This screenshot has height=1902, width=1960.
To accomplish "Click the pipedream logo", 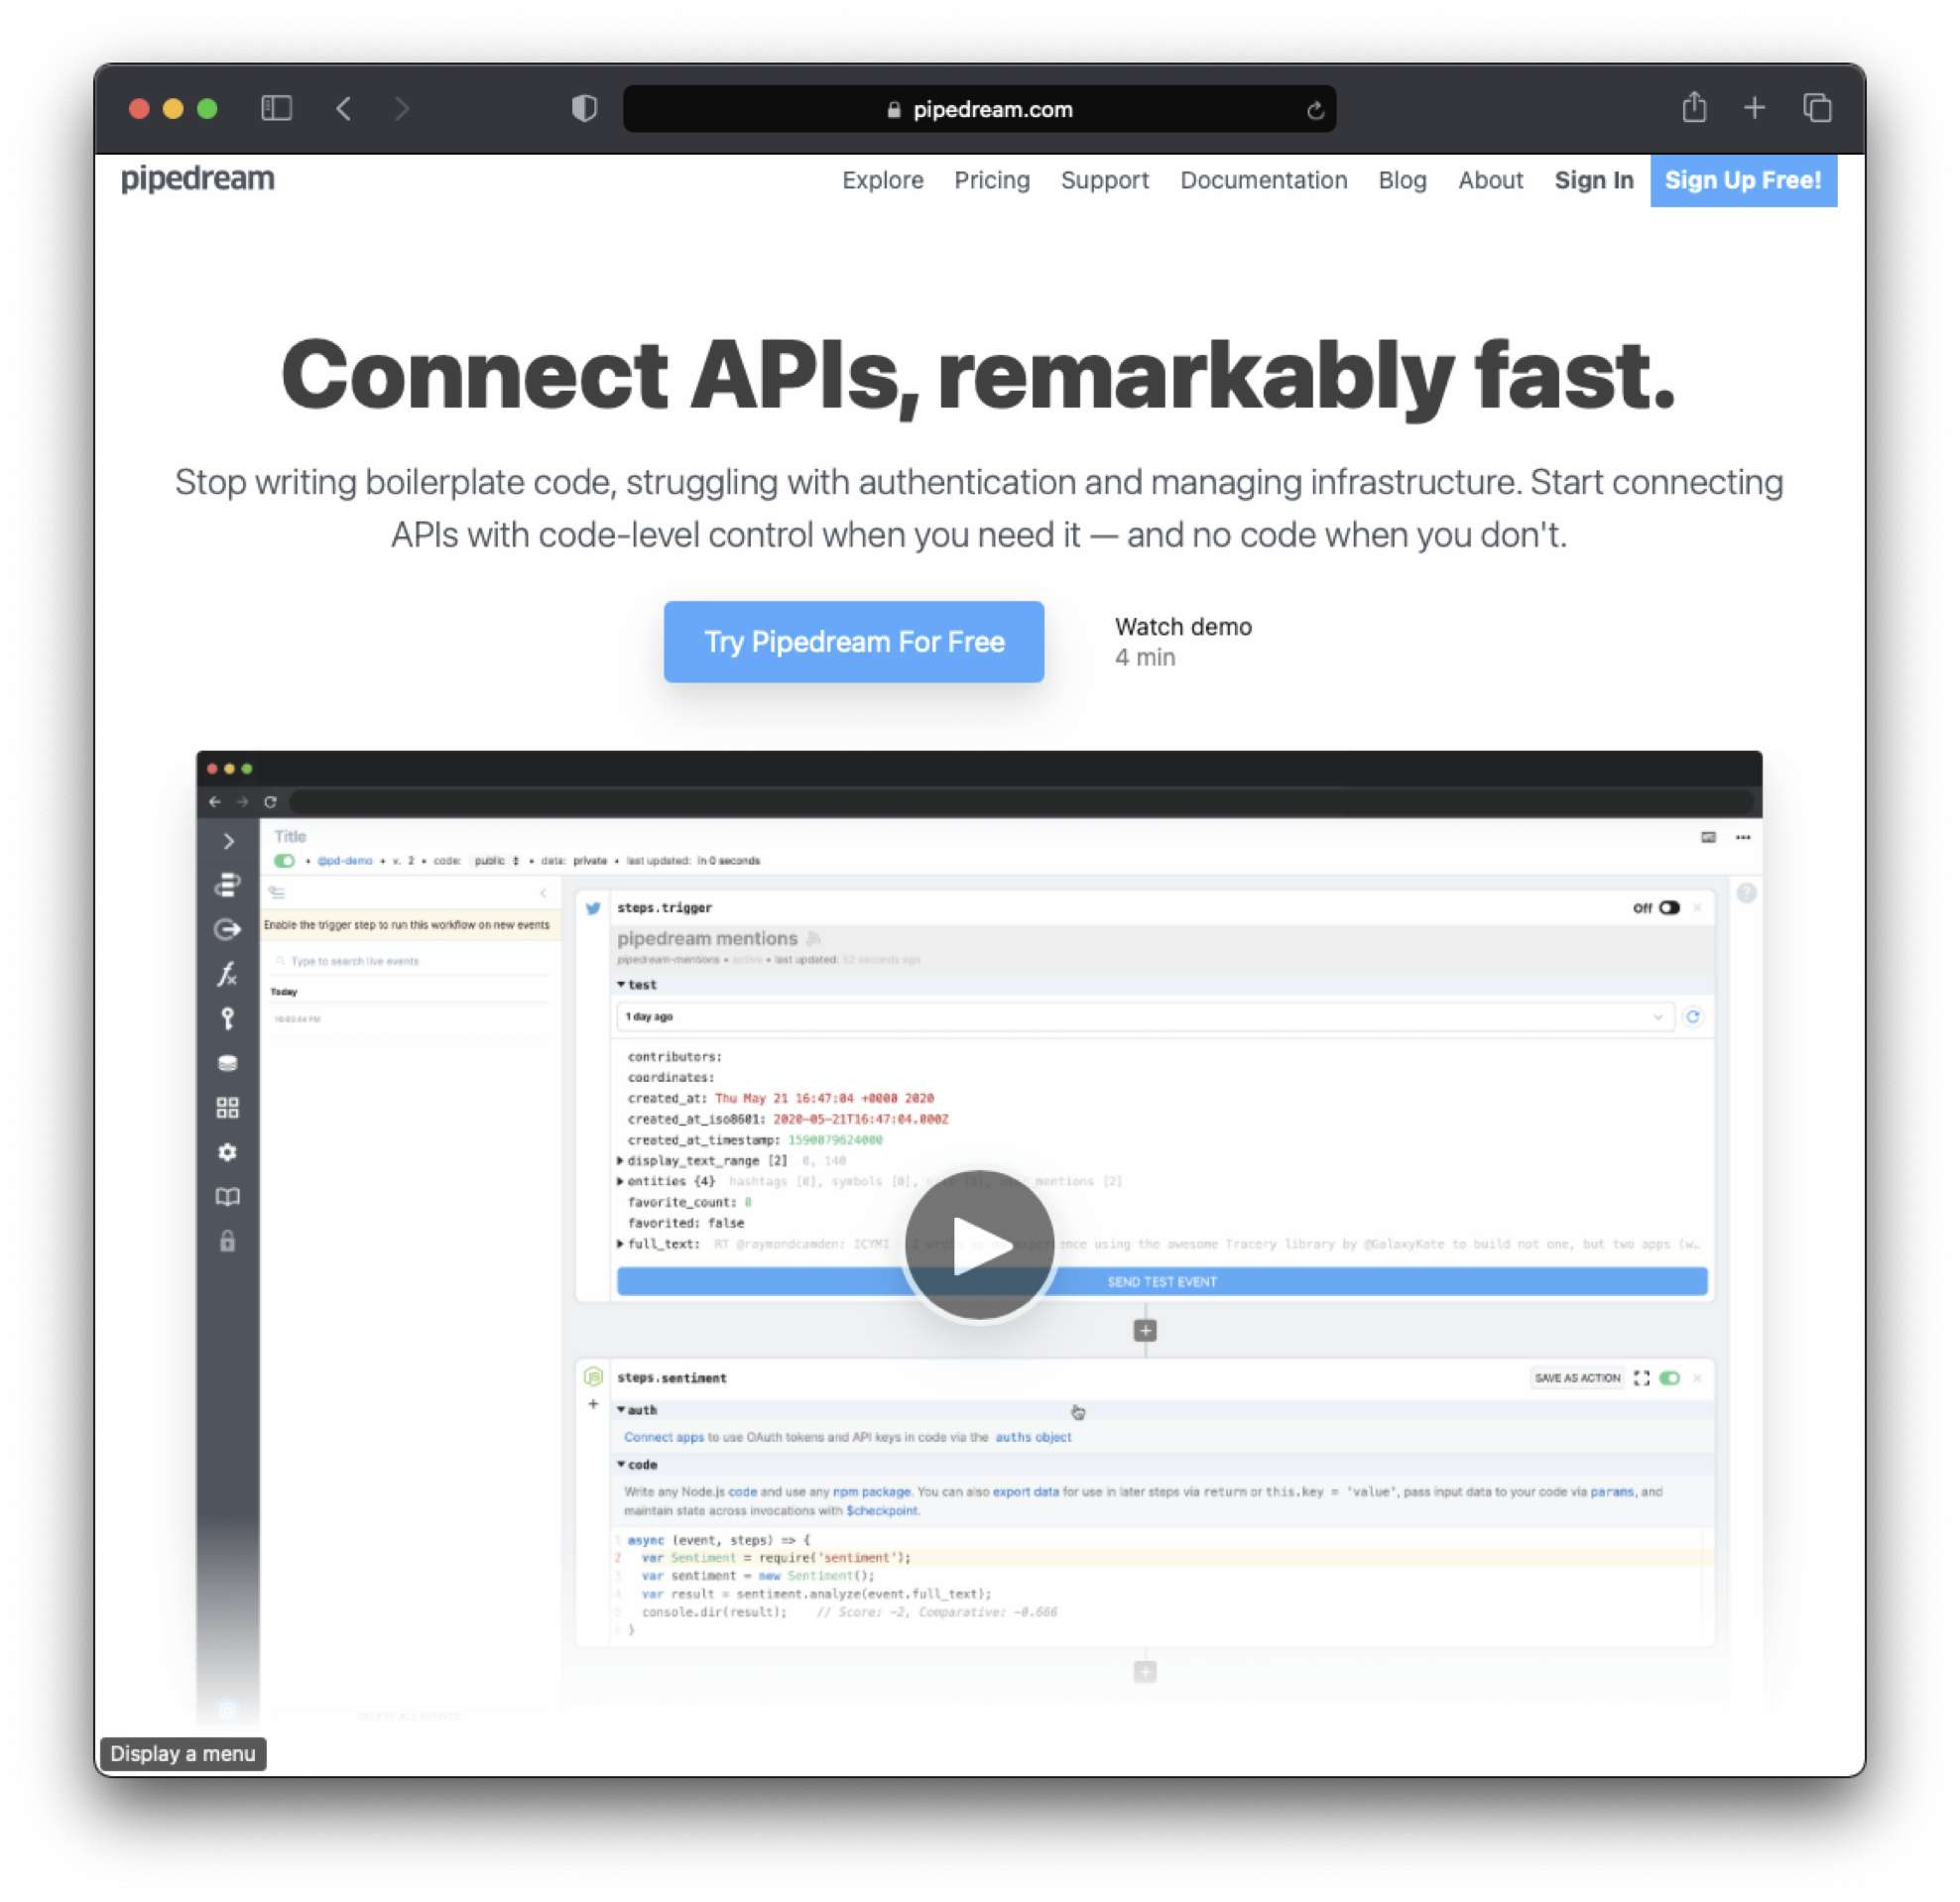I will tap(198, 179).
